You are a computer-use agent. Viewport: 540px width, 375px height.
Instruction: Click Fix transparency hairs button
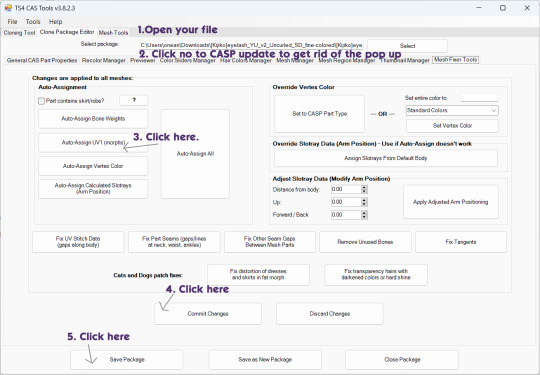[376, 275]
